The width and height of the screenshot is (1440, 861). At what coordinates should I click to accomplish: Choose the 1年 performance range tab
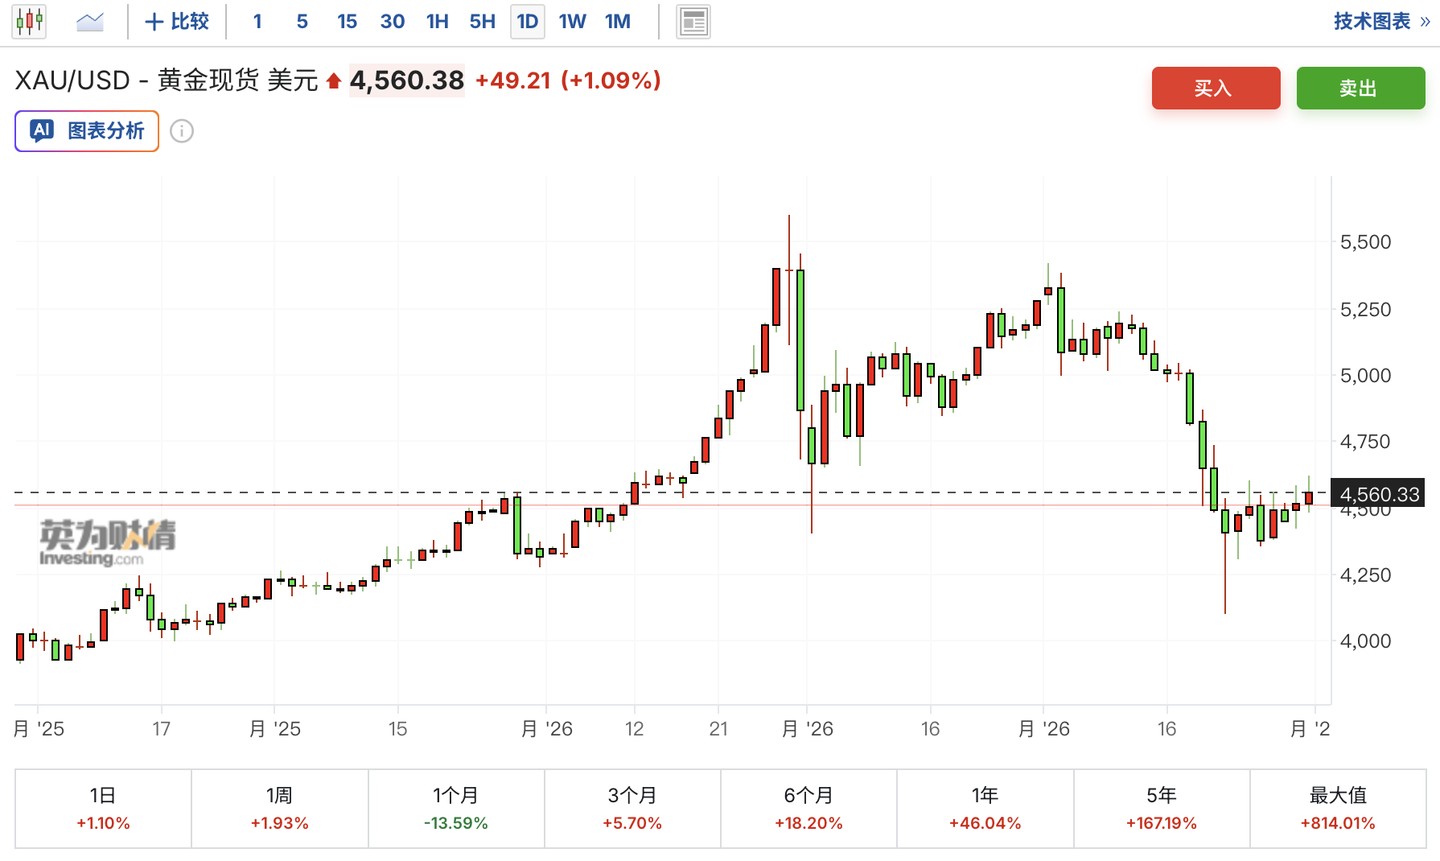985,808
